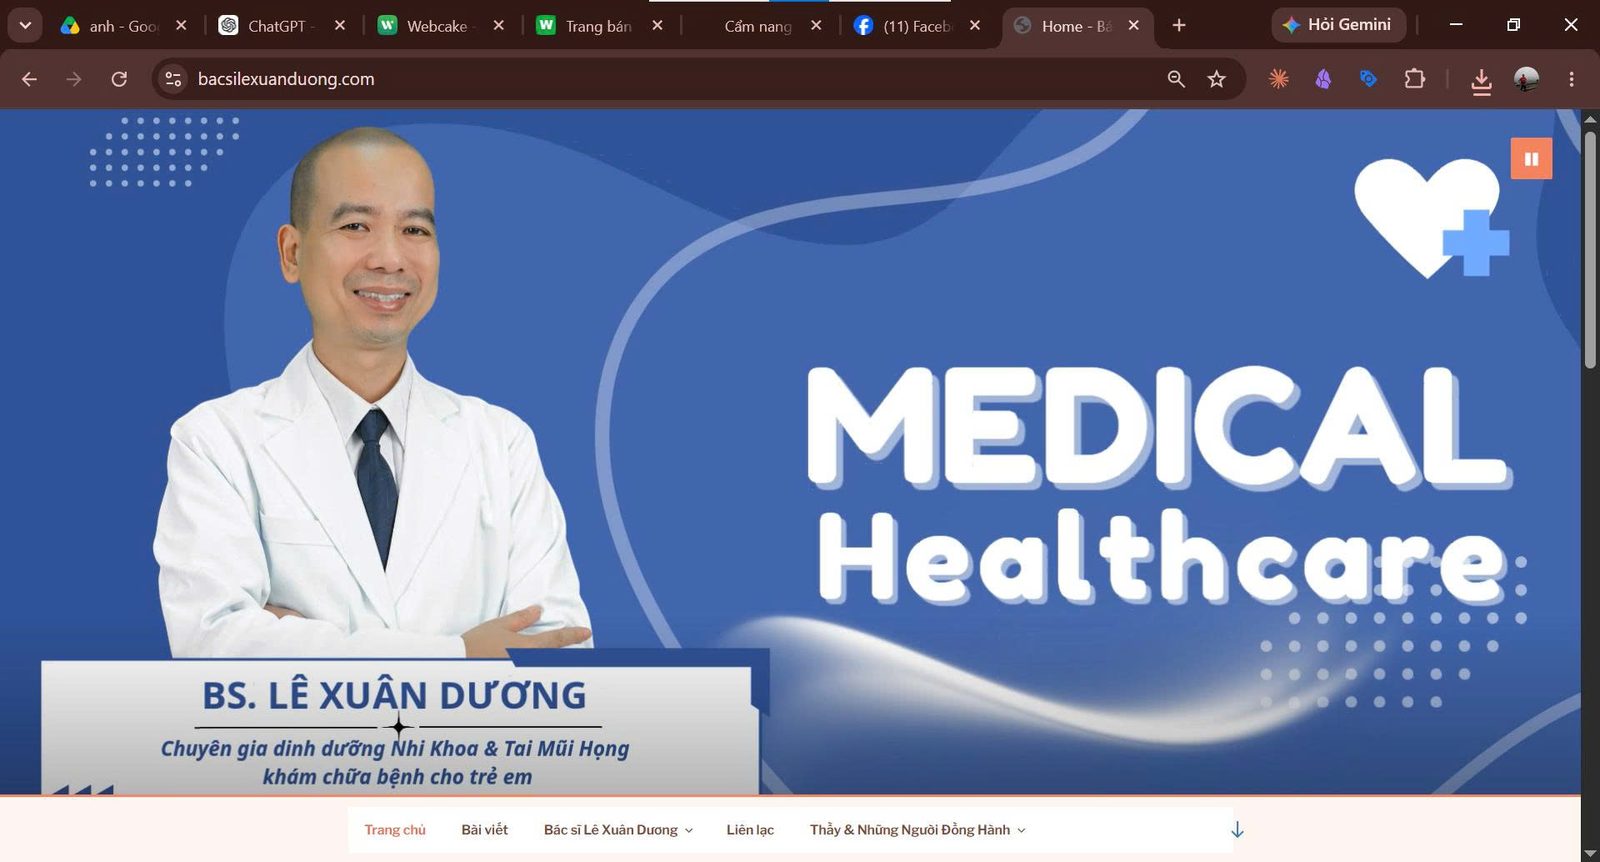Close the 'anh - Goo' tab
The width and height of the screenshot is (1600, 862).
click(x=181, y=26)
